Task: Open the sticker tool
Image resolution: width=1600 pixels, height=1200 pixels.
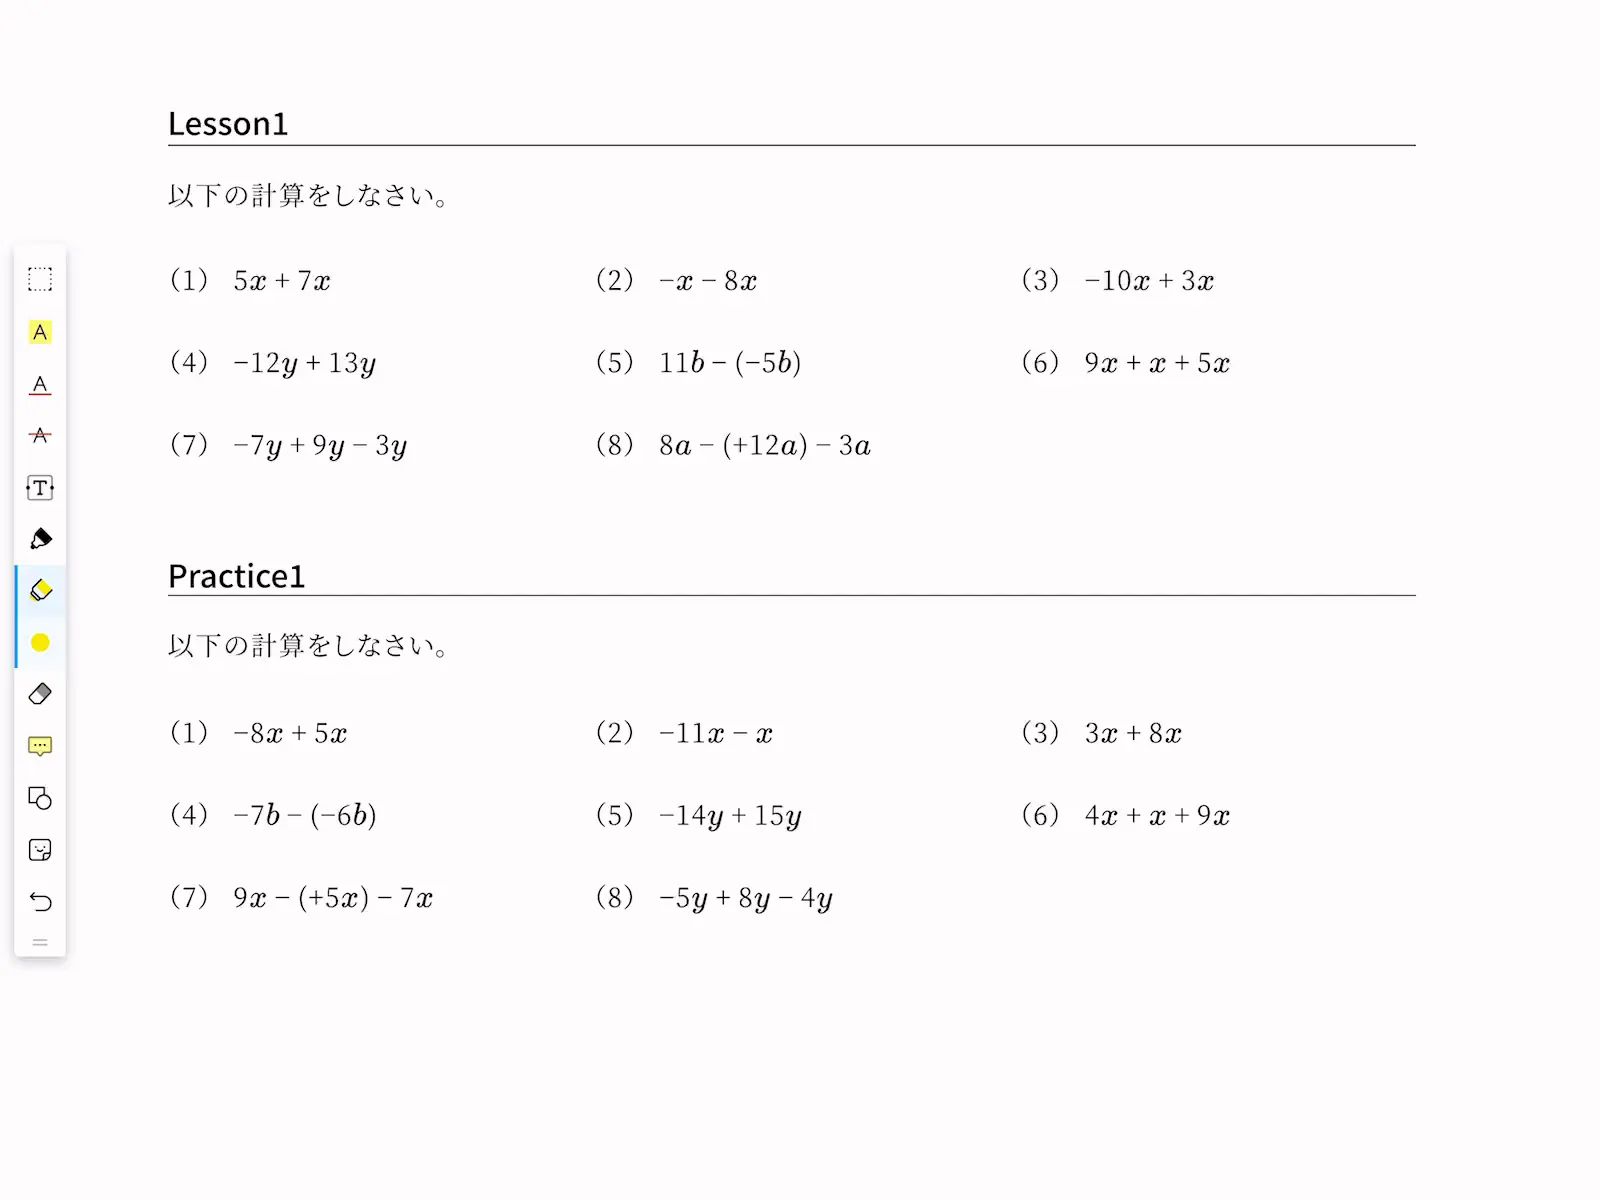Action: pos(40,850)
